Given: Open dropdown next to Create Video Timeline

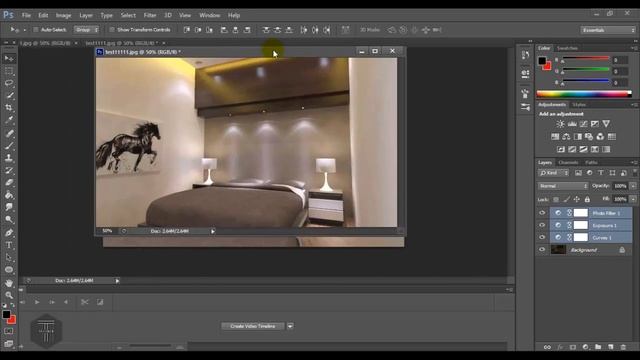Looking at the screenshot, I should 290,326.
